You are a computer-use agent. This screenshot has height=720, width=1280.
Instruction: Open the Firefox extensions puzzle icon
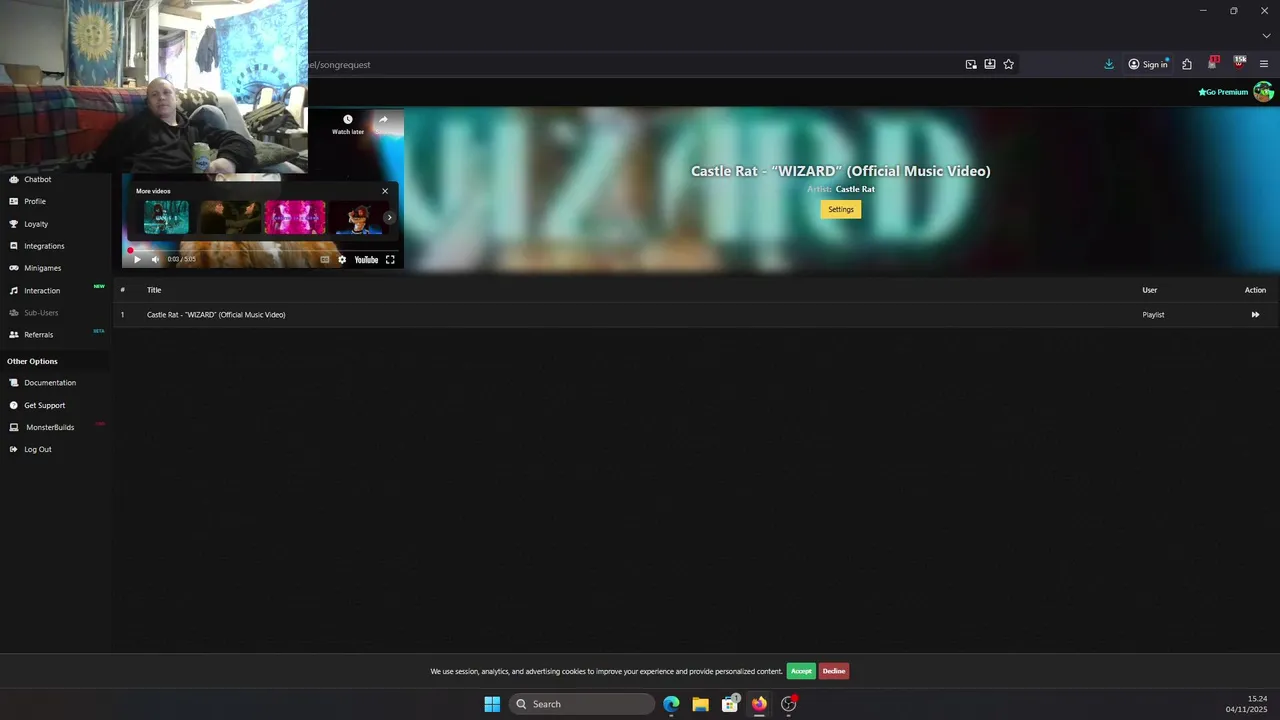[x=1187, y=64]
